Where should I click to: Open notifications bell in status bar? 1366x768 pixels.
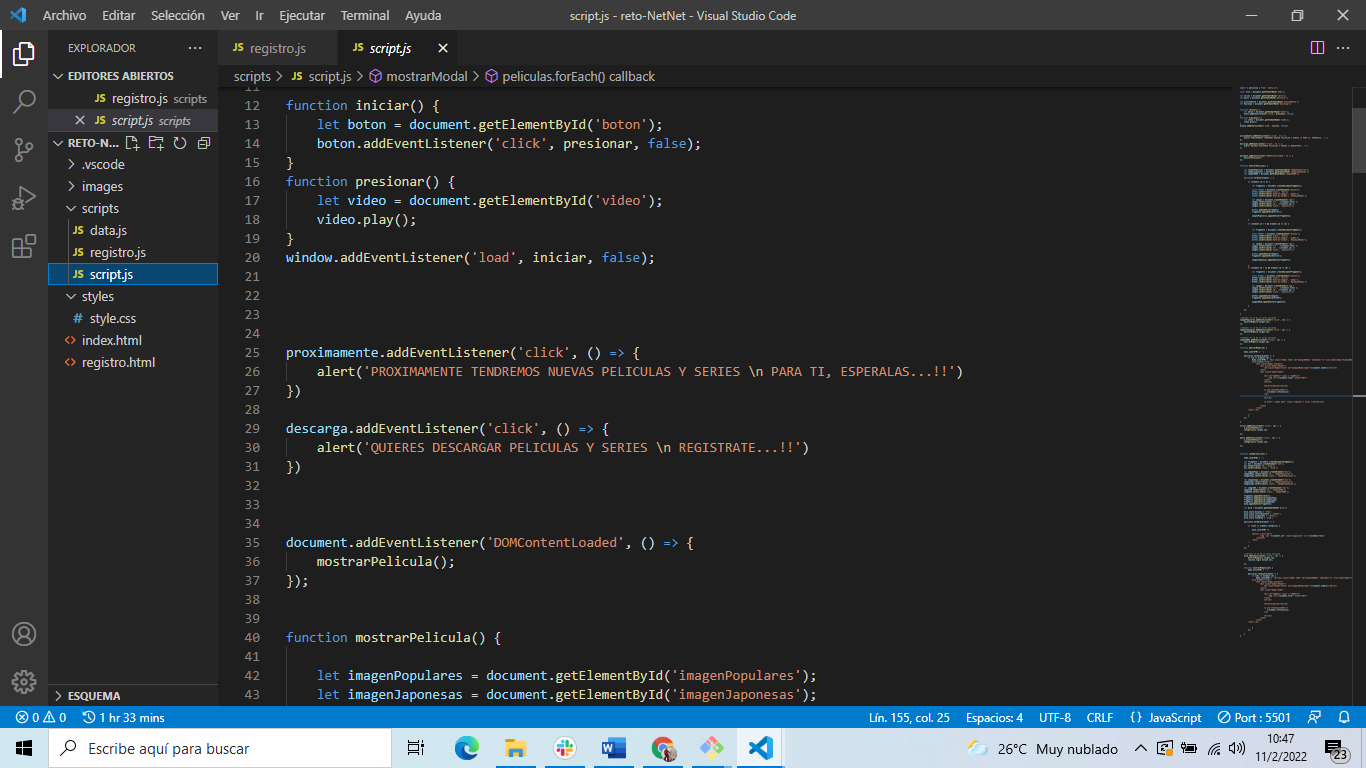pyautogui.click(x=1344, y=718)
